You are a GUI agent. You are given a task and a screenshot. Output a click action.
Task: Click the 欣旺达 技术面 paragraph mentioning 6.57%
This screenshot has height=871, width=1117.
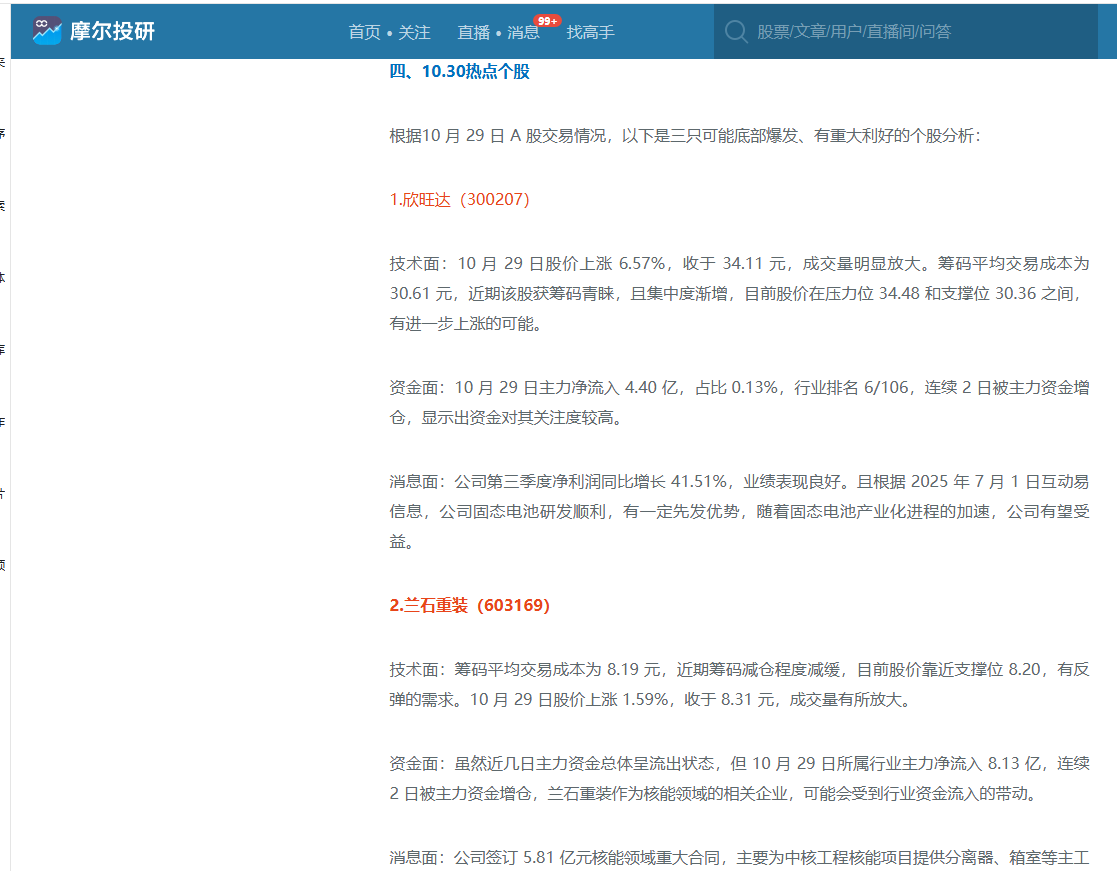click(739, 293)
